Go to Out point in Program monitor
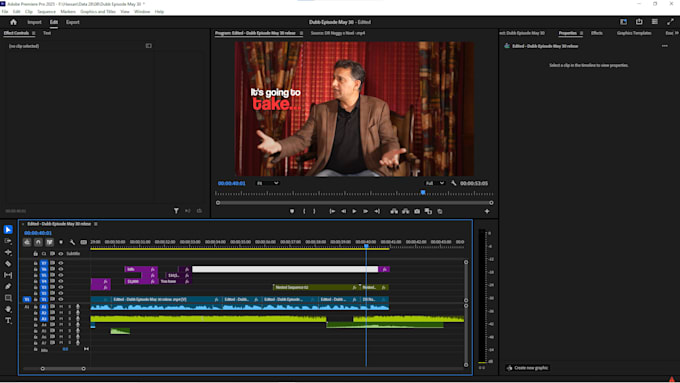Viewport: 680px width, 383px height. click(377, 211)
